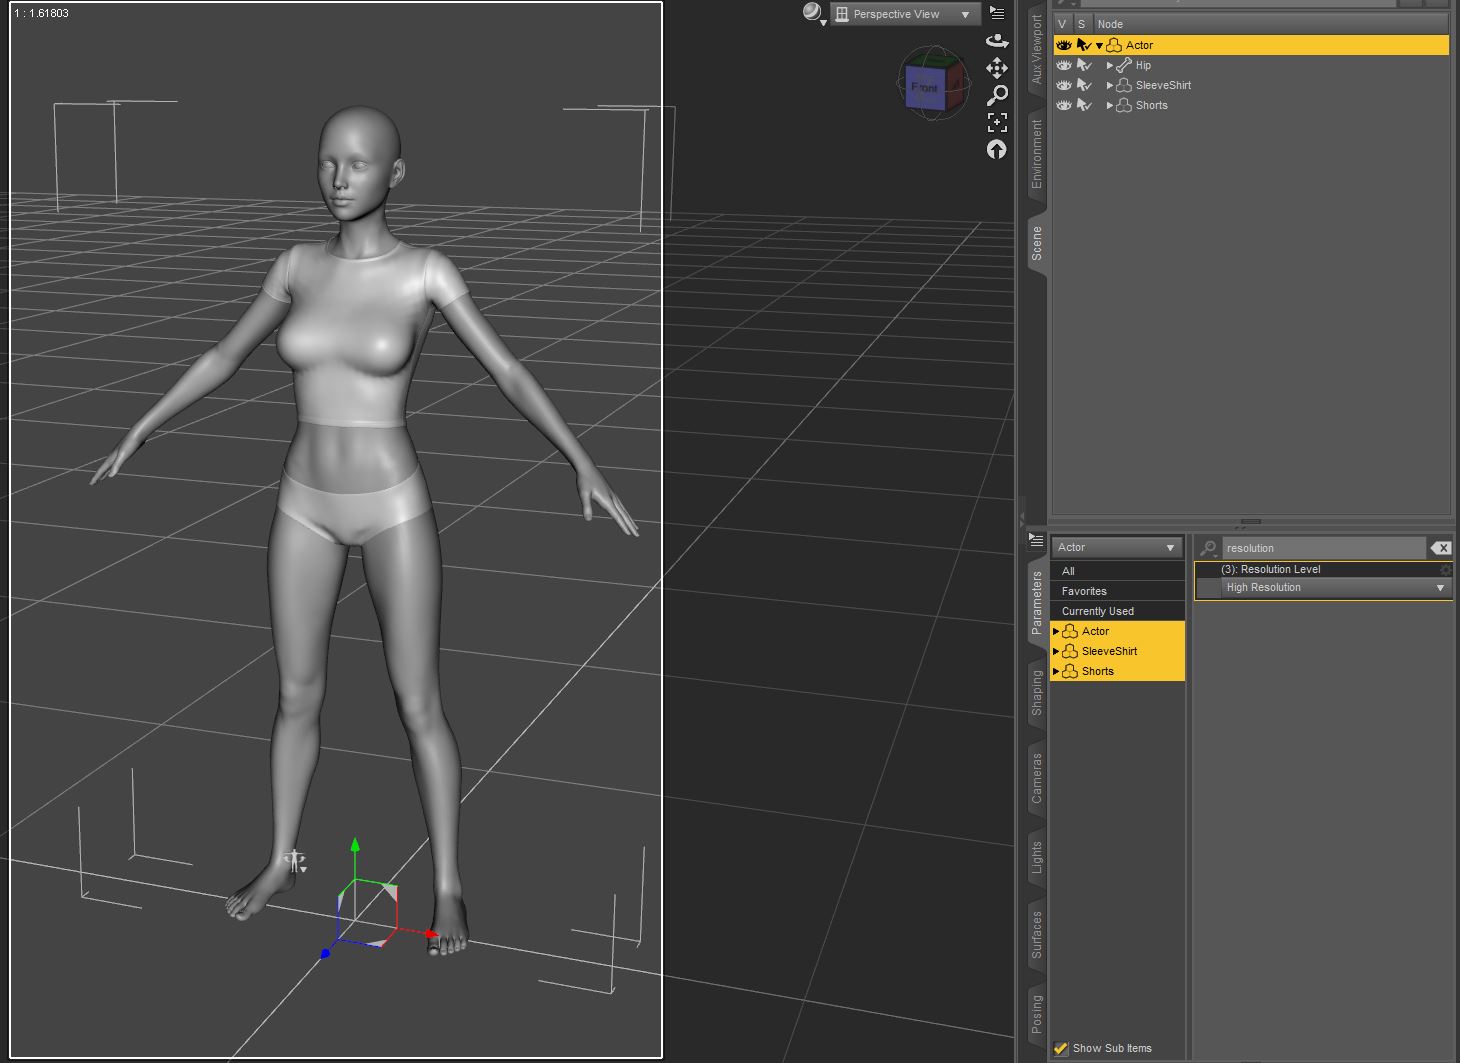Switch to the Cameras tab
Viewport: 1460px width, 1063px height.
(1036, 778)
